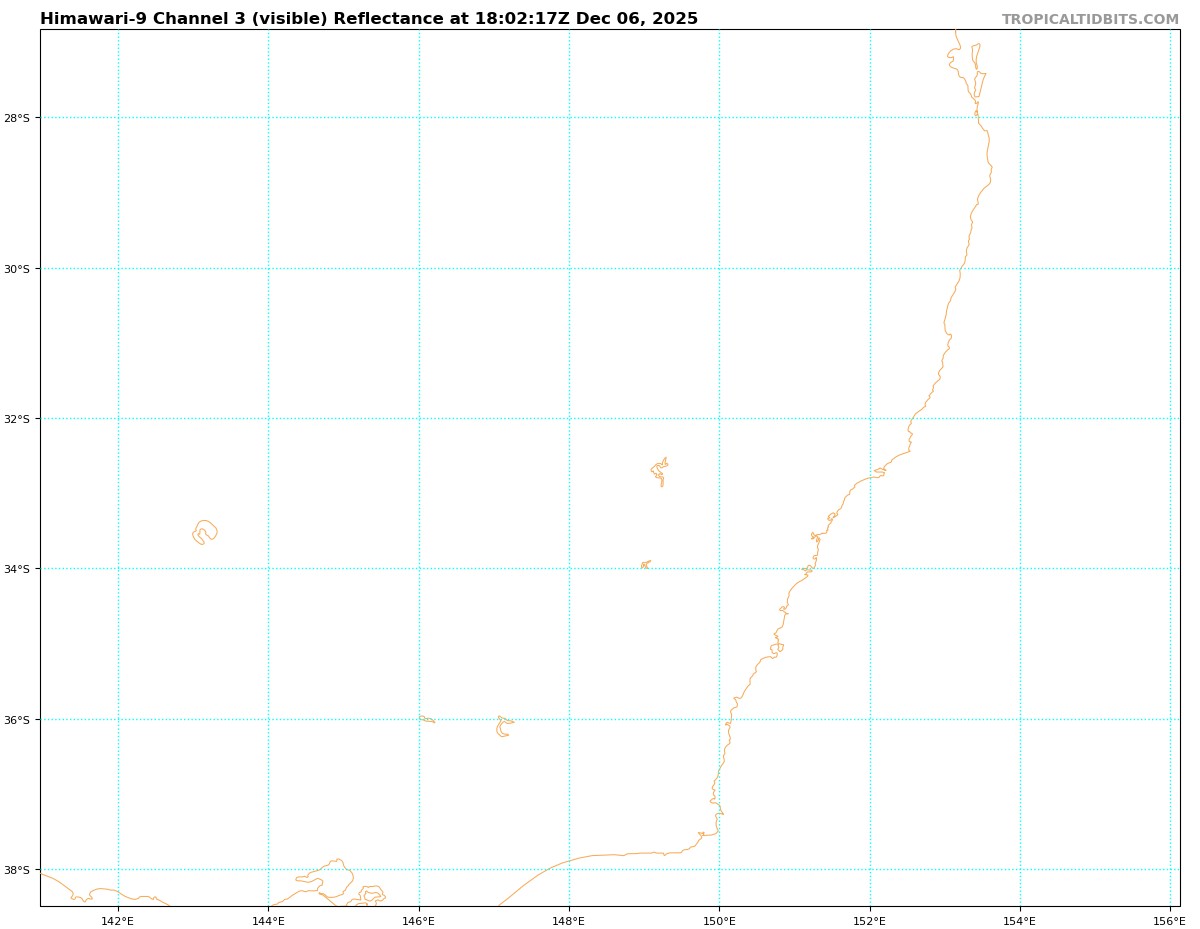This screenshot has height=929, width=1200.
Task: Select the 144°E longitude label
Action: [x=268, y=921]
